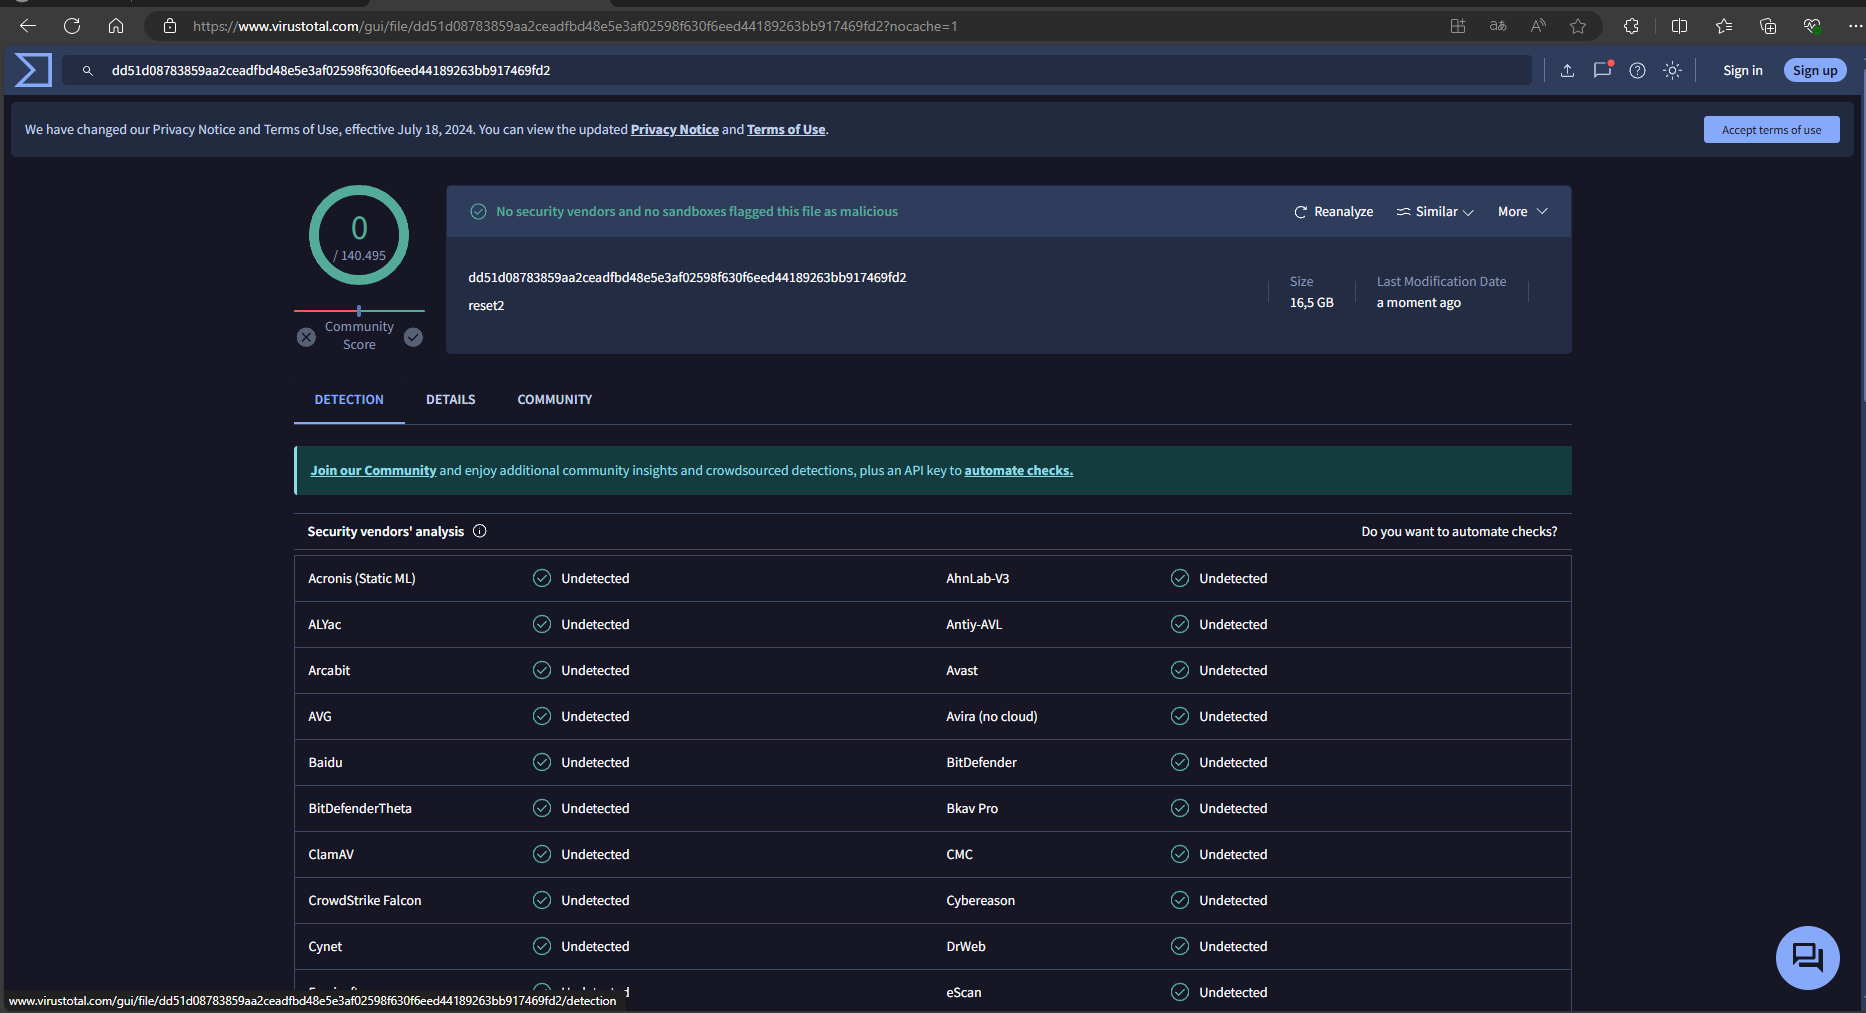
Task: Open the Terms of Use link
Action: 786,129
